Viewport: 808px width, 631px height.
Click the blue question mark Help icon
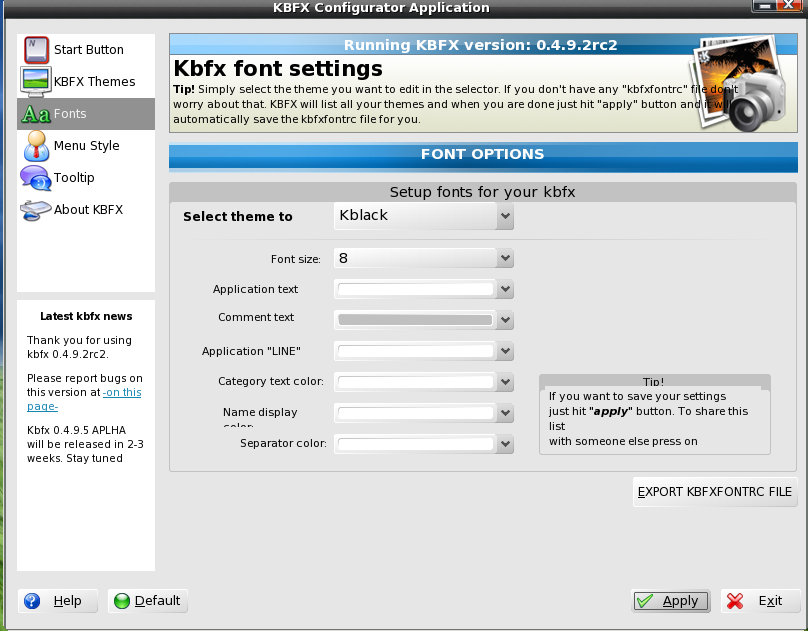(32, 601)
